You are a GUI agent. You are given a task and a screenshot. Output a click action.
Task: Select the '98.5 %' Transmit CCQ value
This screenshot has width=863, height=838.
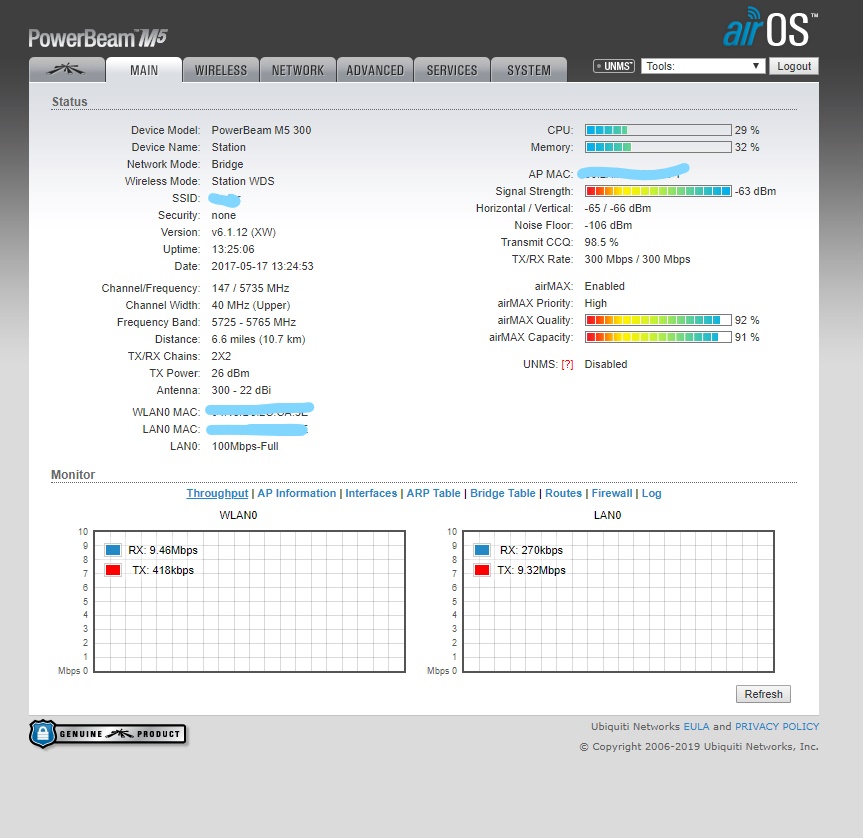point(601,243)
